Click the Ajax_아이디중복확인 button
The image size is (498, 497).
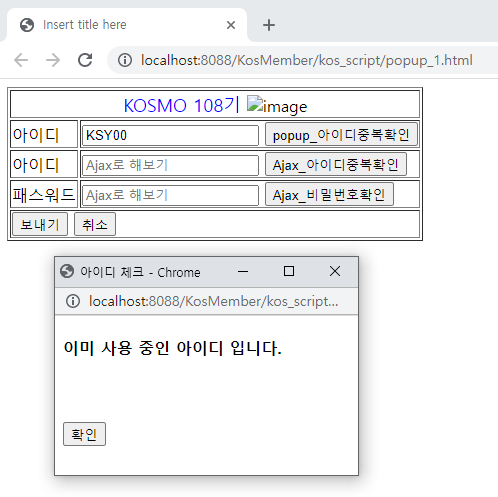point(336,164)
